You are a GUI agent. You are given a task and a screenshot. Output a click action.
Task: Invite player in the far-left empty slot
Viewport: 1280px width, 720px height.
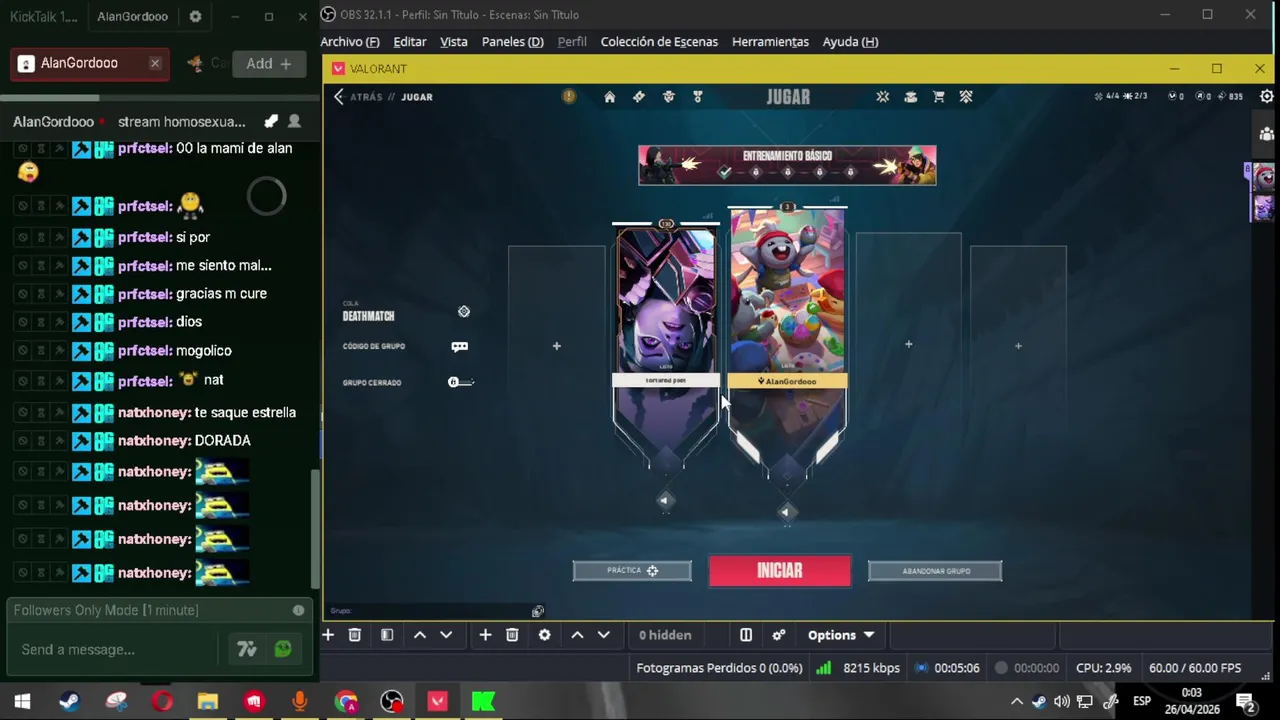pyautogui.click(x=557, y=346)
